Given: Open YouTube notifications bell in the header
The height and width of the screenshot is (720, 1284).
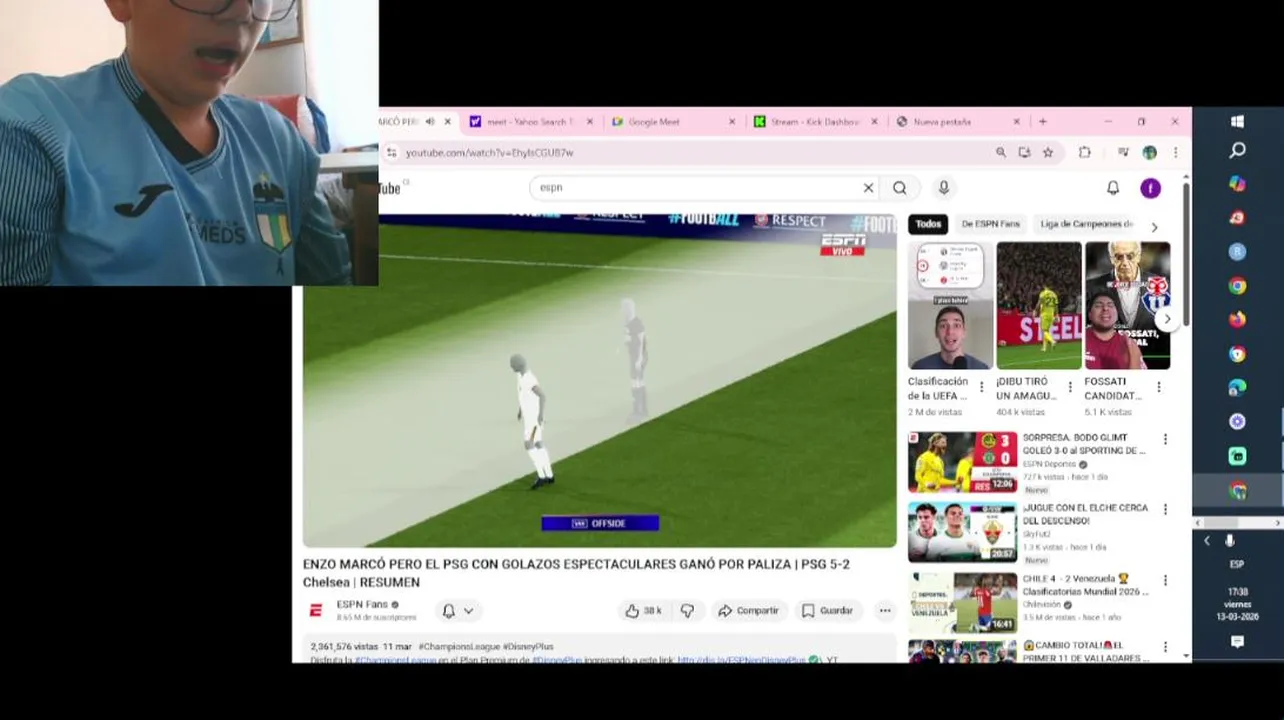Looking at the screenshot, I should click(1113, 188).
